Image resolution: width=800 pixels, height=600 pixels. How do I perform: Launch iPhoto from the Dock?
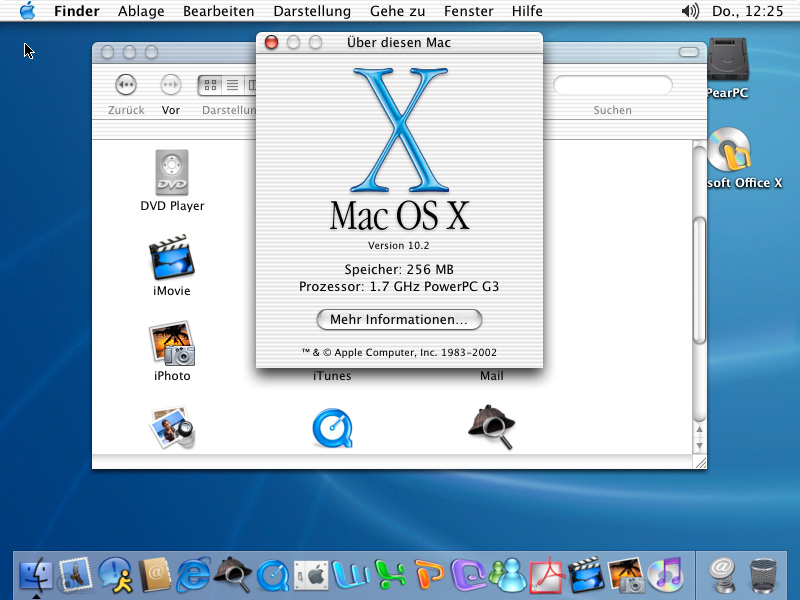[626, 574]
